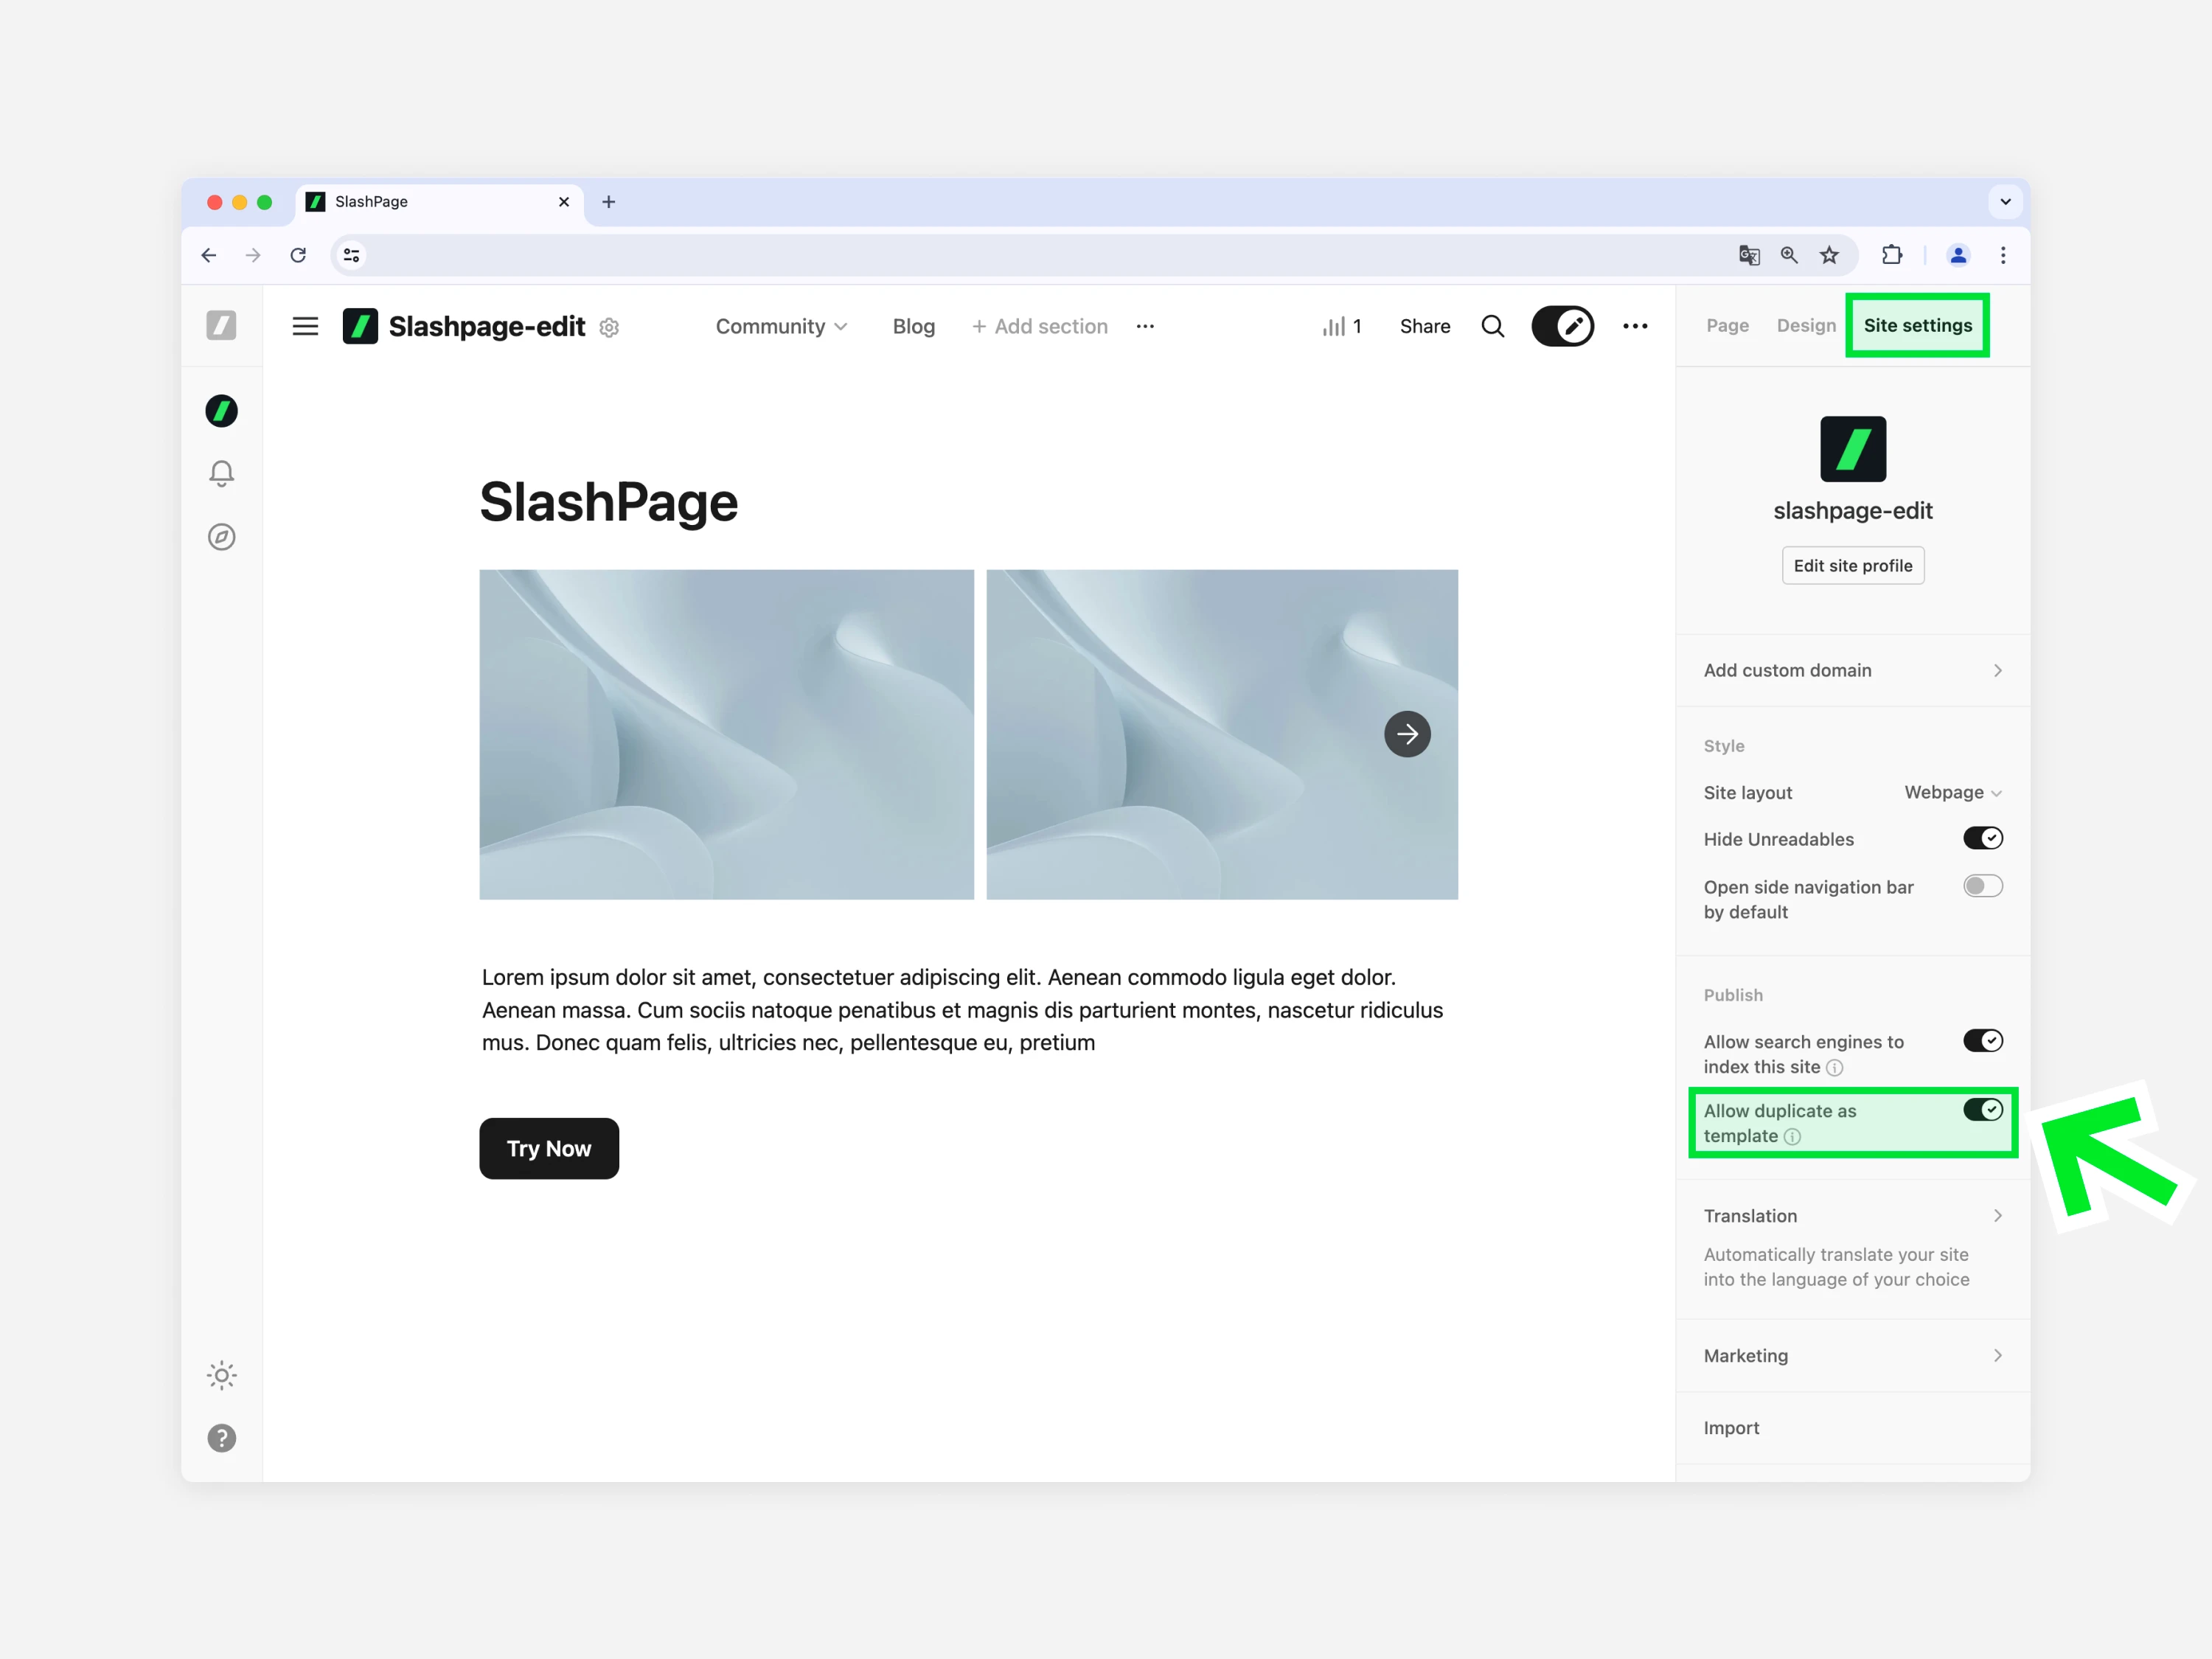
Task: Toggle light mode sun icon
Action: [x=221, y=1375]
